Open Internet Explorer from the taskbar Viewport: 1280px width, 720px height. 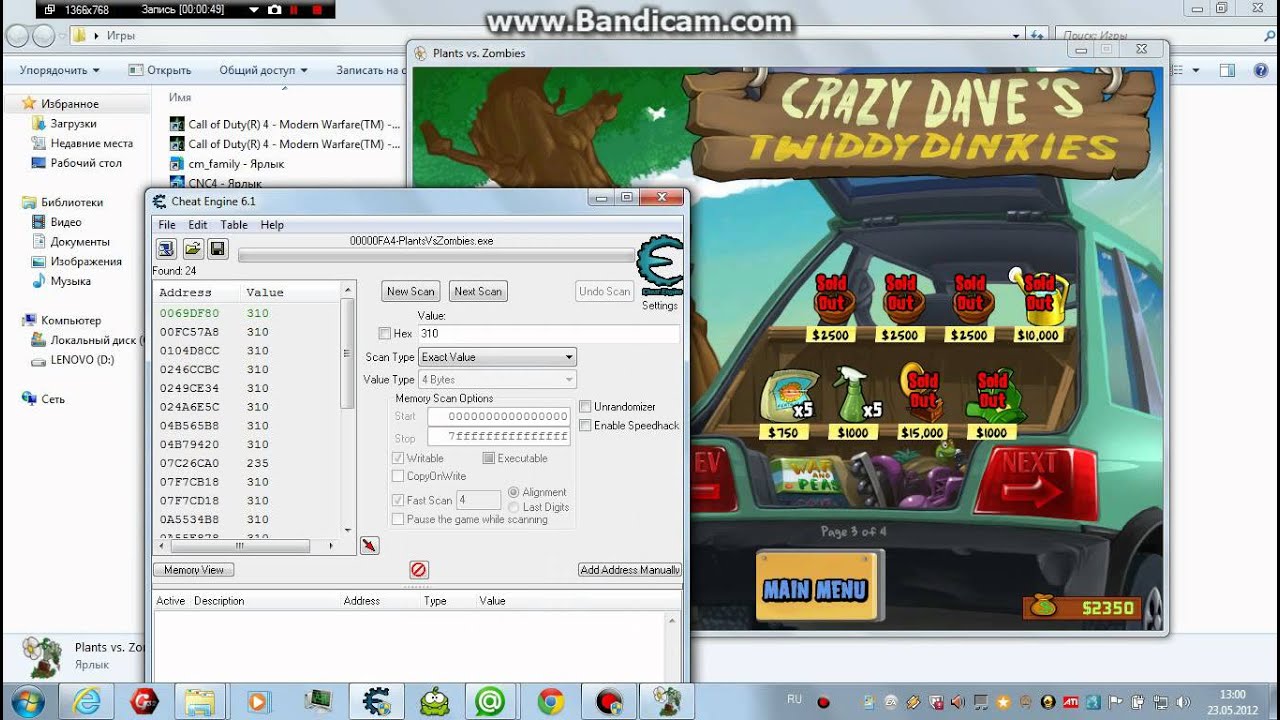(87, 701)
